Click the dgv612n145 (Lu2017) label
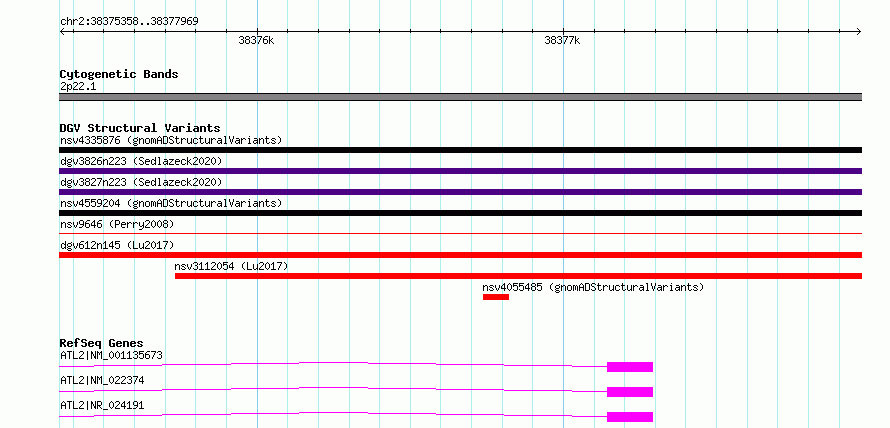 click(x=117, y=245)
